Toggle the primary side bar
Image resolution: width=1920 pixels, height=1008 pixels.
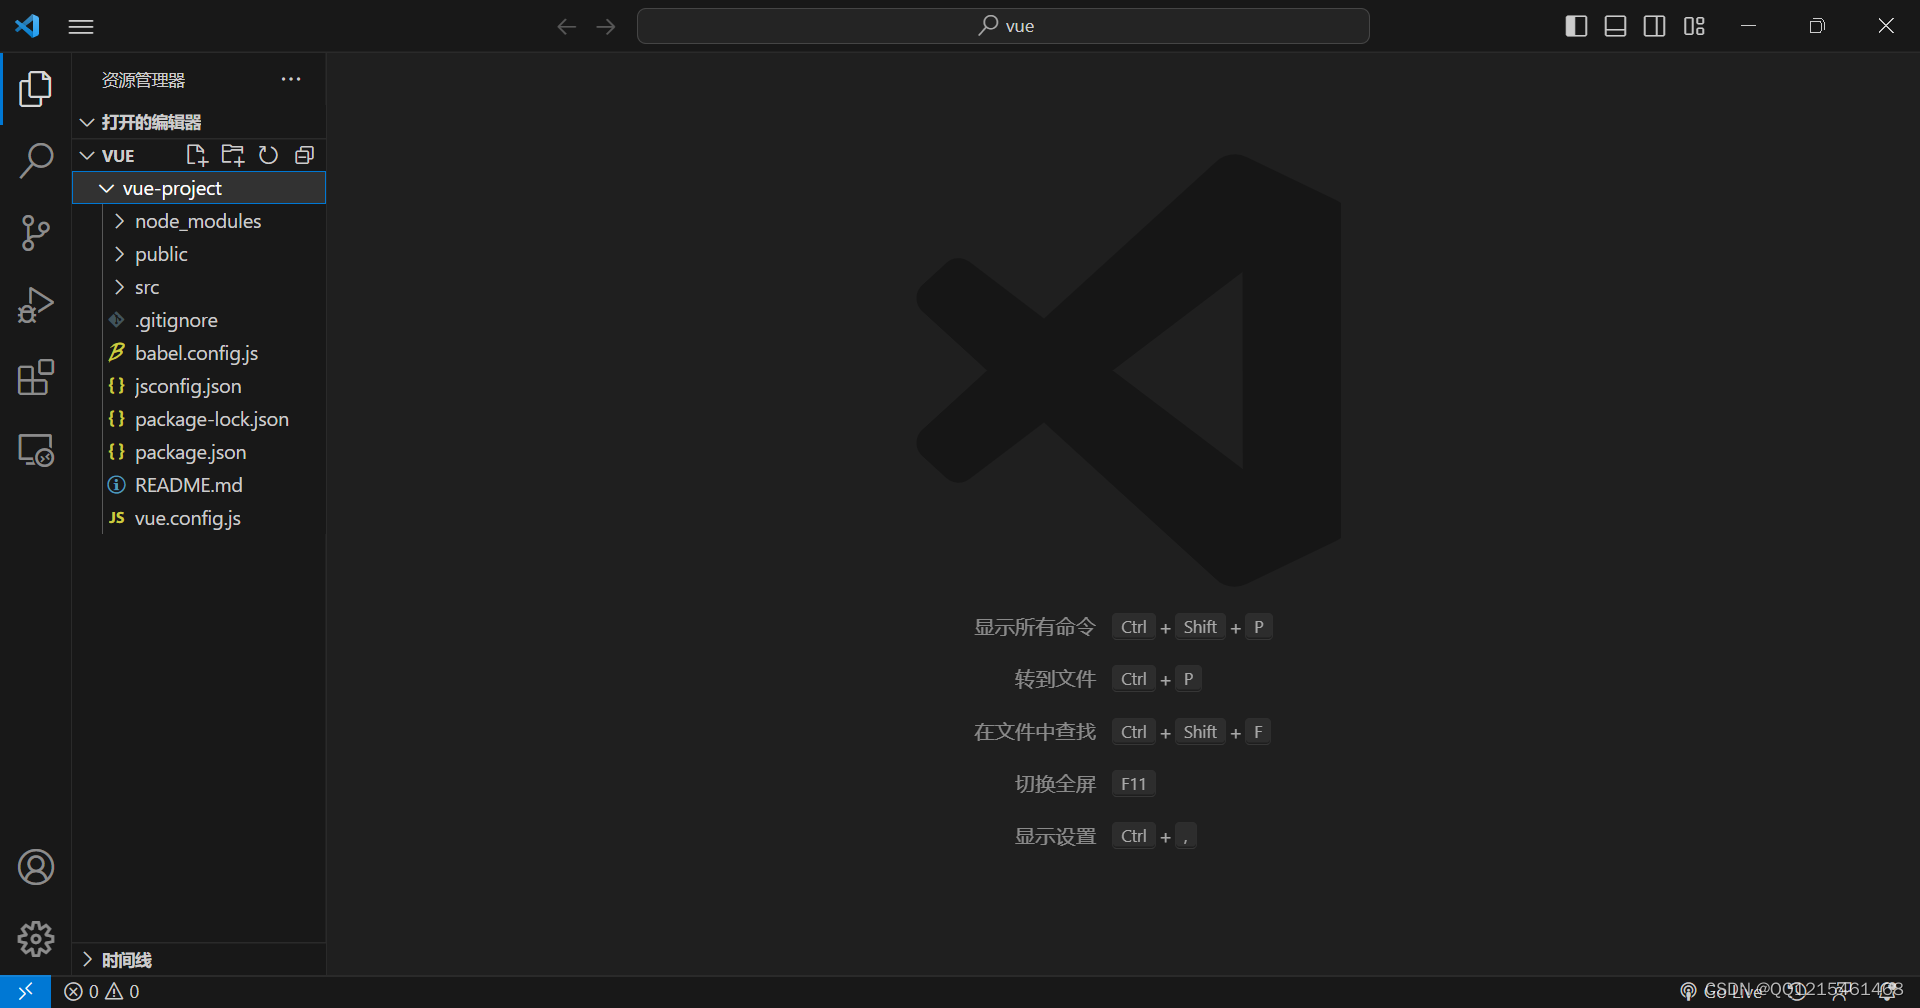pos(1576,26)
